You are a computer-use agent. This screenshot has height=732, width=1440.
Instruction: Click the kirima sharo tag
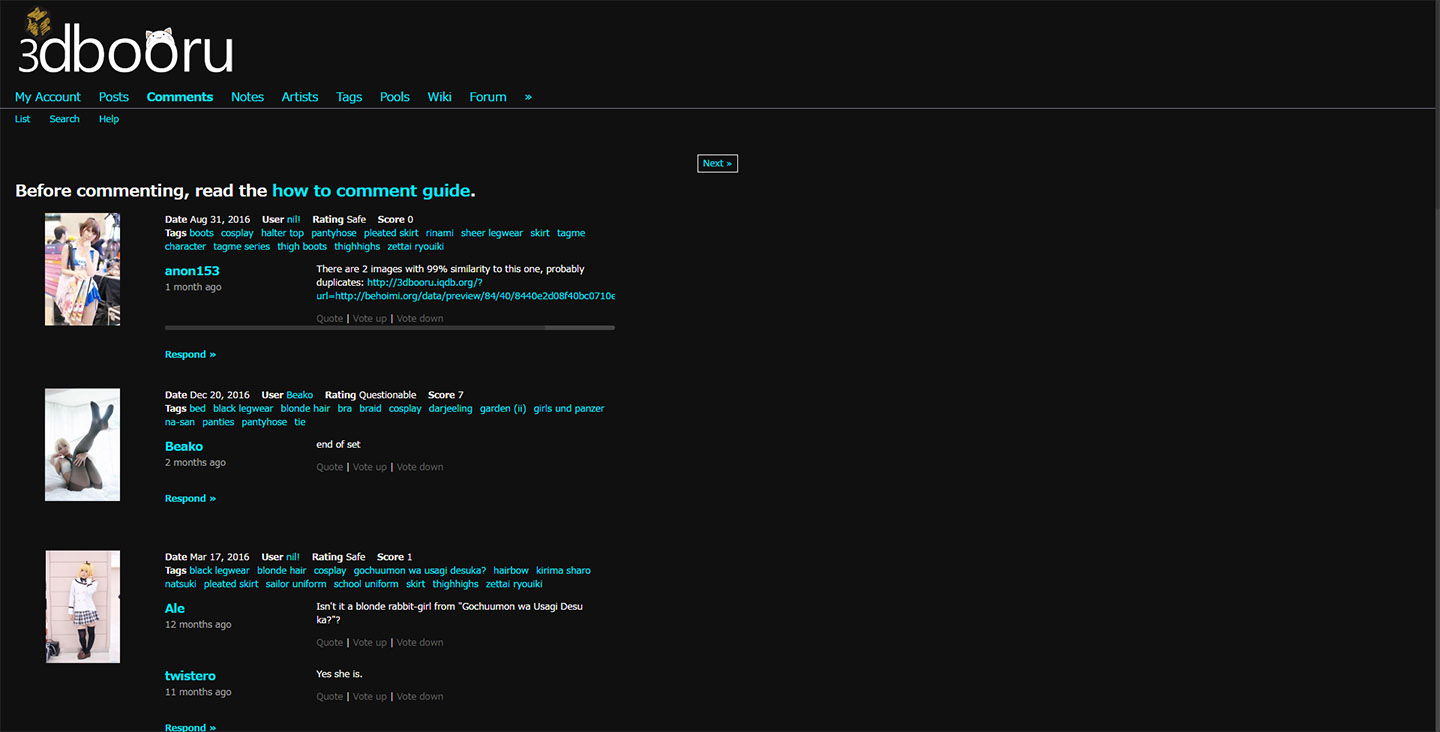pyautogui.click(x=563, y=571)
